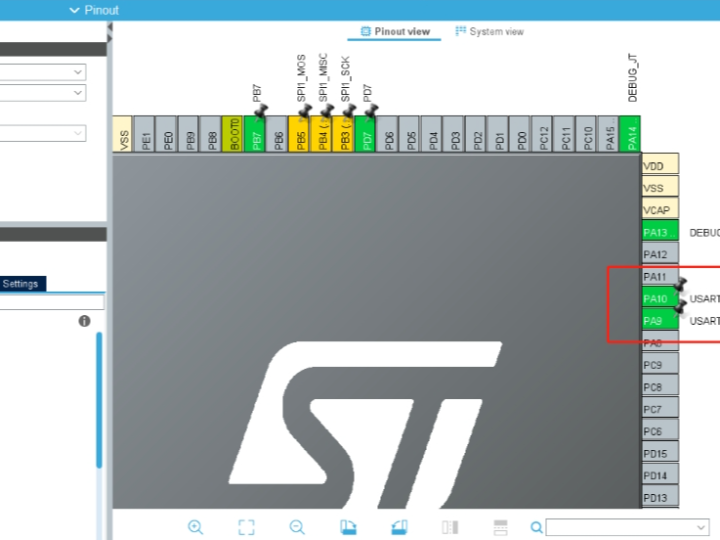Select pin PD3 on top row
The height and width of the screenshot is (540, 720).
pos(454,134)
